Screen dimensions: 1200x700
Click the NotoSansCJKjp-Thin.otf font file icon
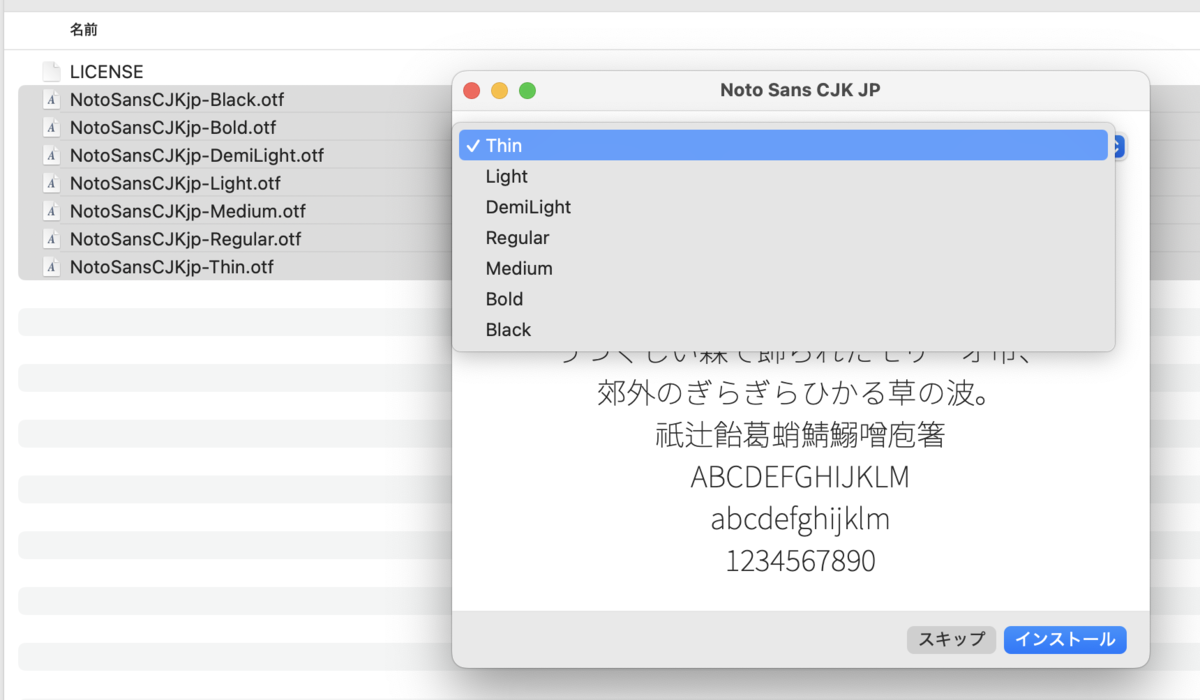point(51,268)
